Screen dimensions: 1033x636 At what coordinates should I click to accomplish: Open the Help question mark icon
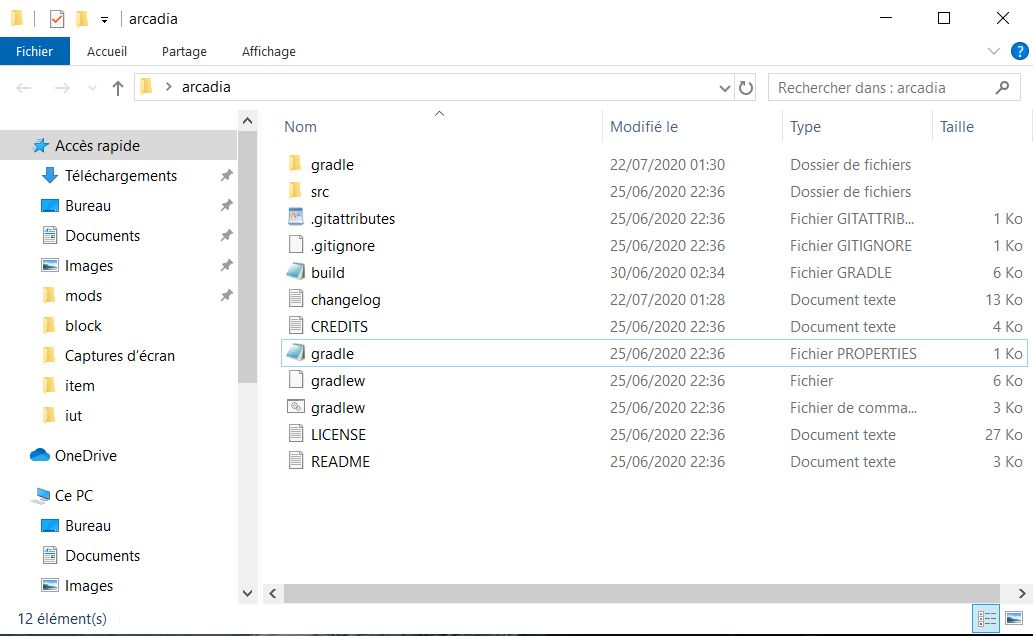[1019, 51]
